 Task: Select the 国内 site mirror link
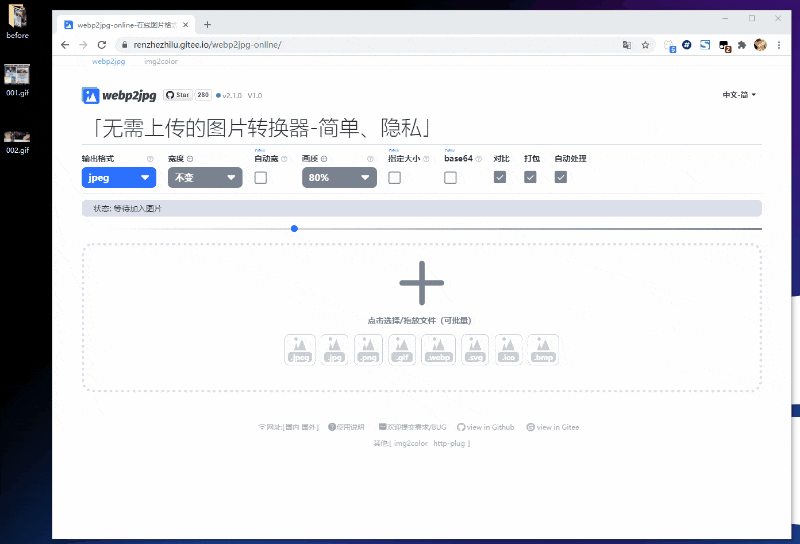pos(292,427)
